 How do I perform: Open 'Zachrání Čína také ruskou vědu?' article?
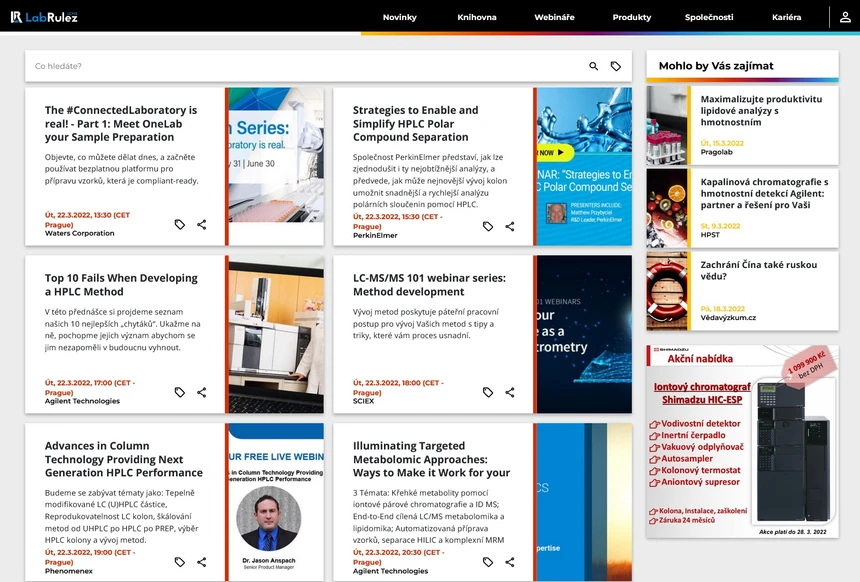[x=759, y=270]
